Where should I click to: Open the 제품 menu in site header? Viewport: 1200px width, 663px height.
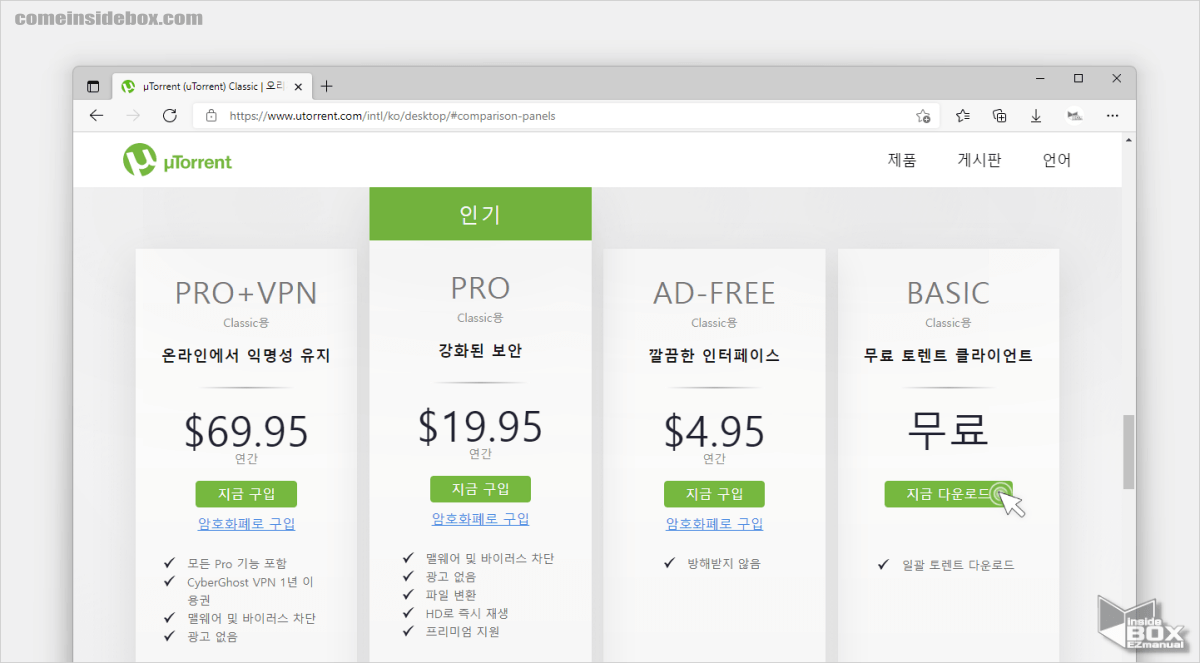901,160
